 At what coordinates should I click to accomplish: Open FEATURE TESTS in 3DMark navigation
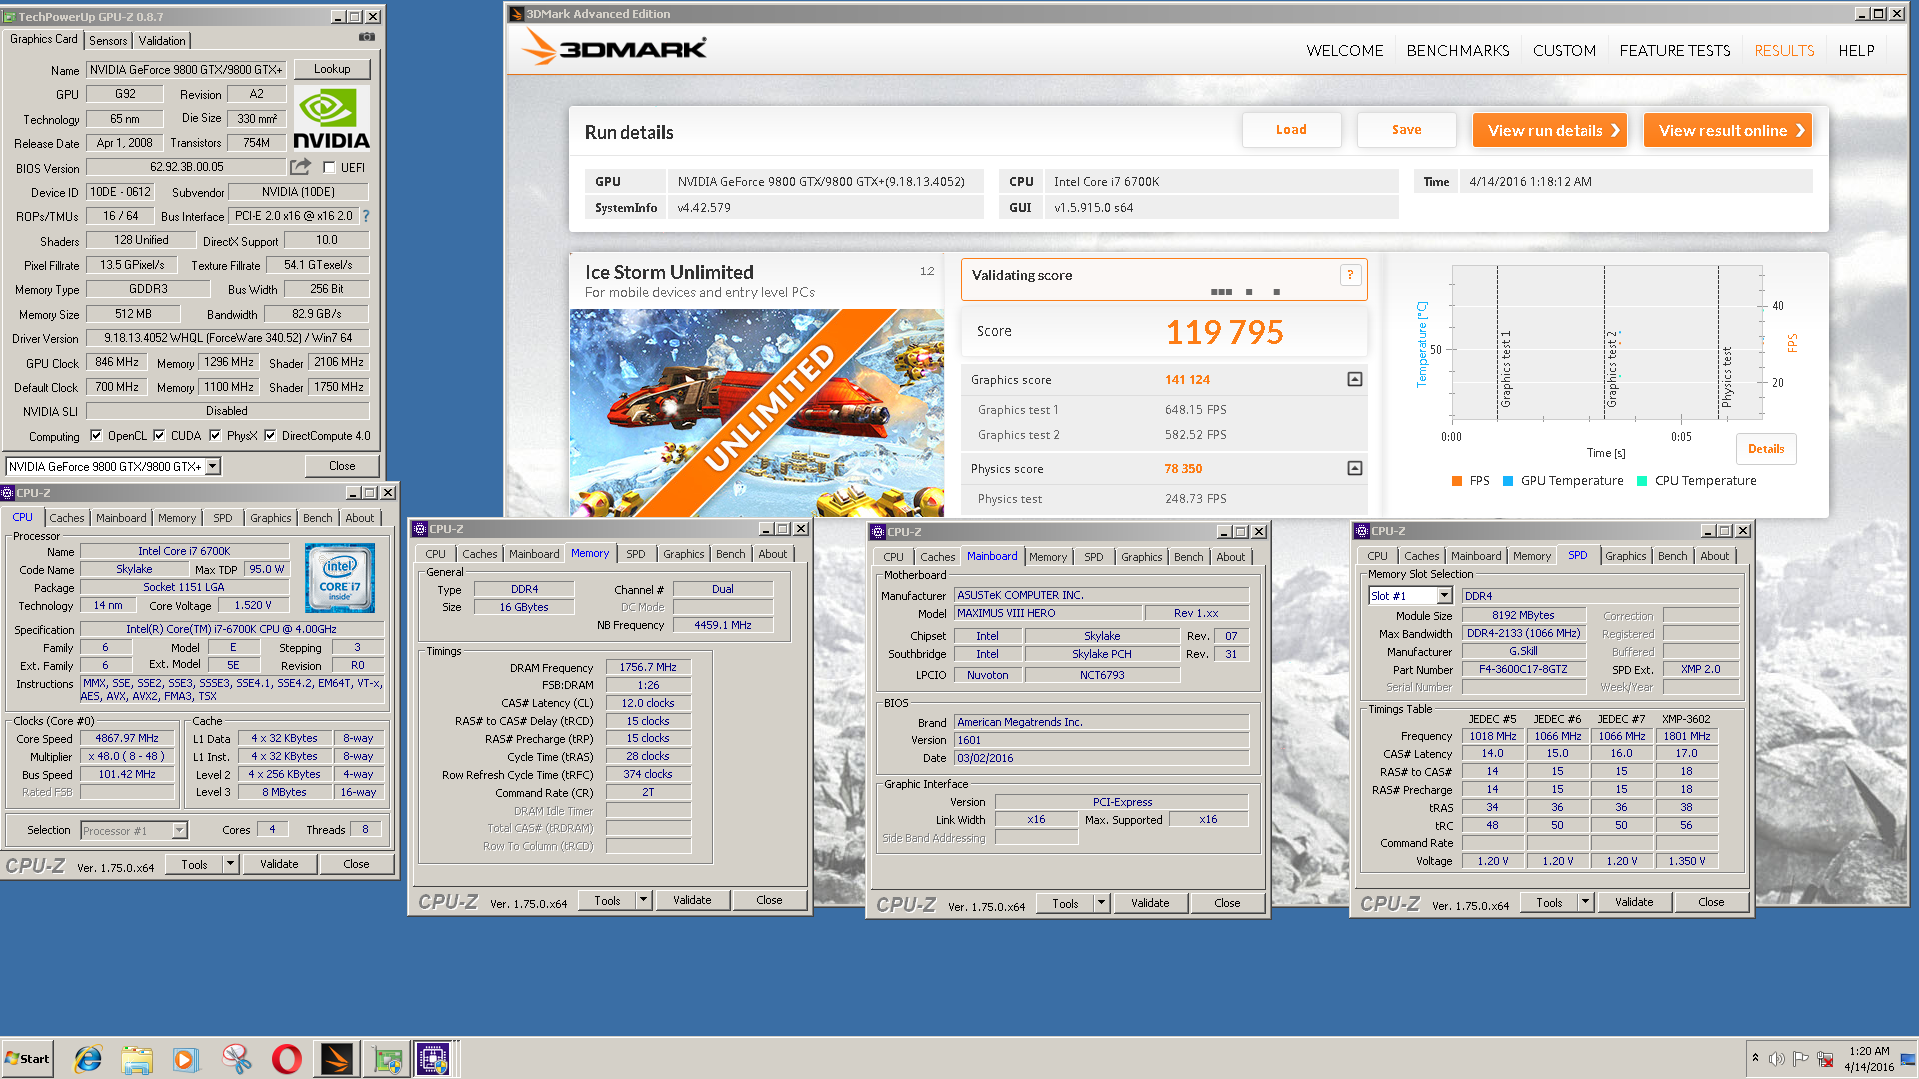[x=1675, y=50]
